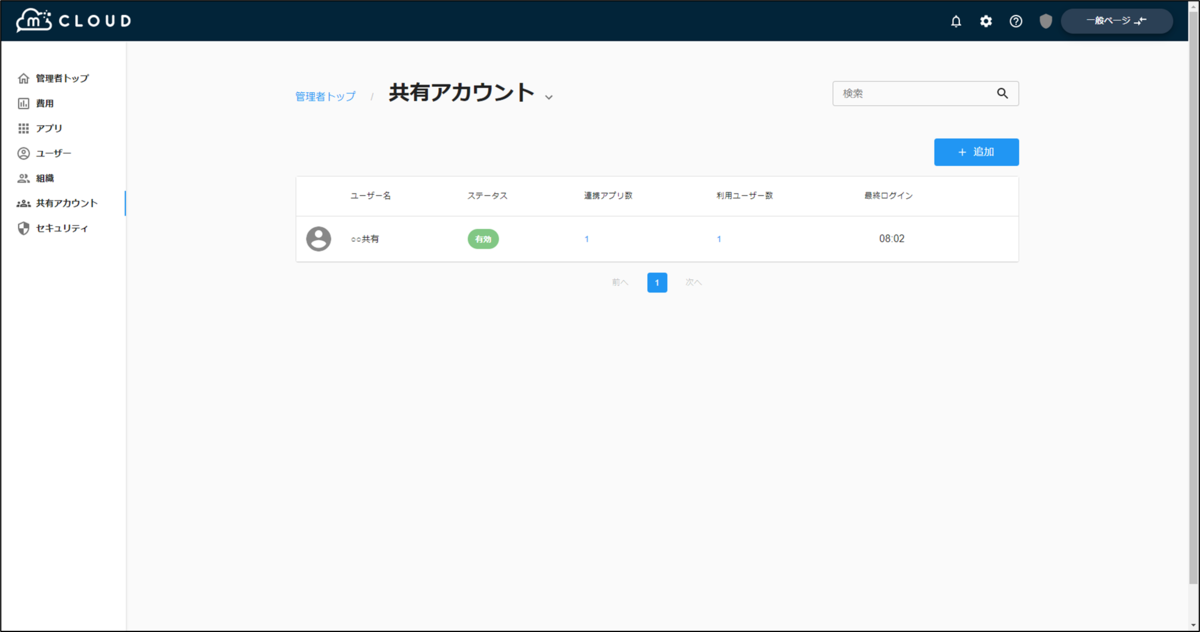Open the 組織 people icon in sidebar
The height and width of the screenshot is (632, 1200).
coord(23,178)
